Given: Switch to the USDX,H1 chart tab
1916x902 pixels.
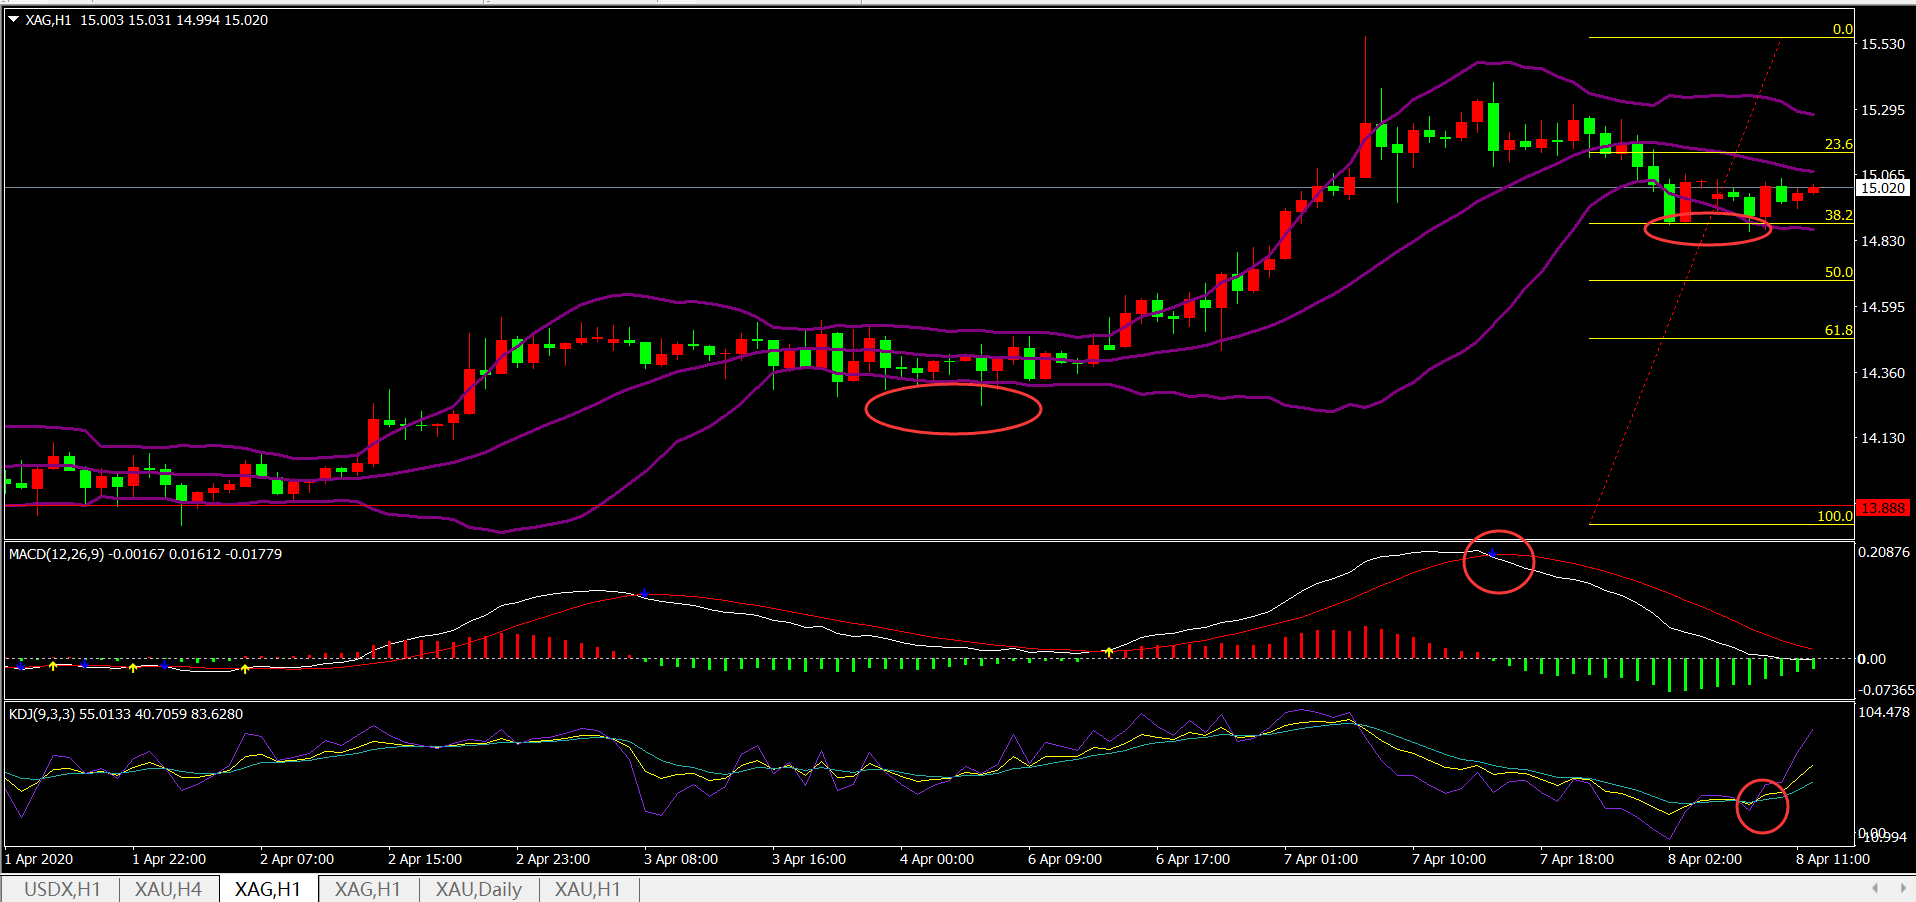Looking at the screenshot, I should [x=61, y=889].
